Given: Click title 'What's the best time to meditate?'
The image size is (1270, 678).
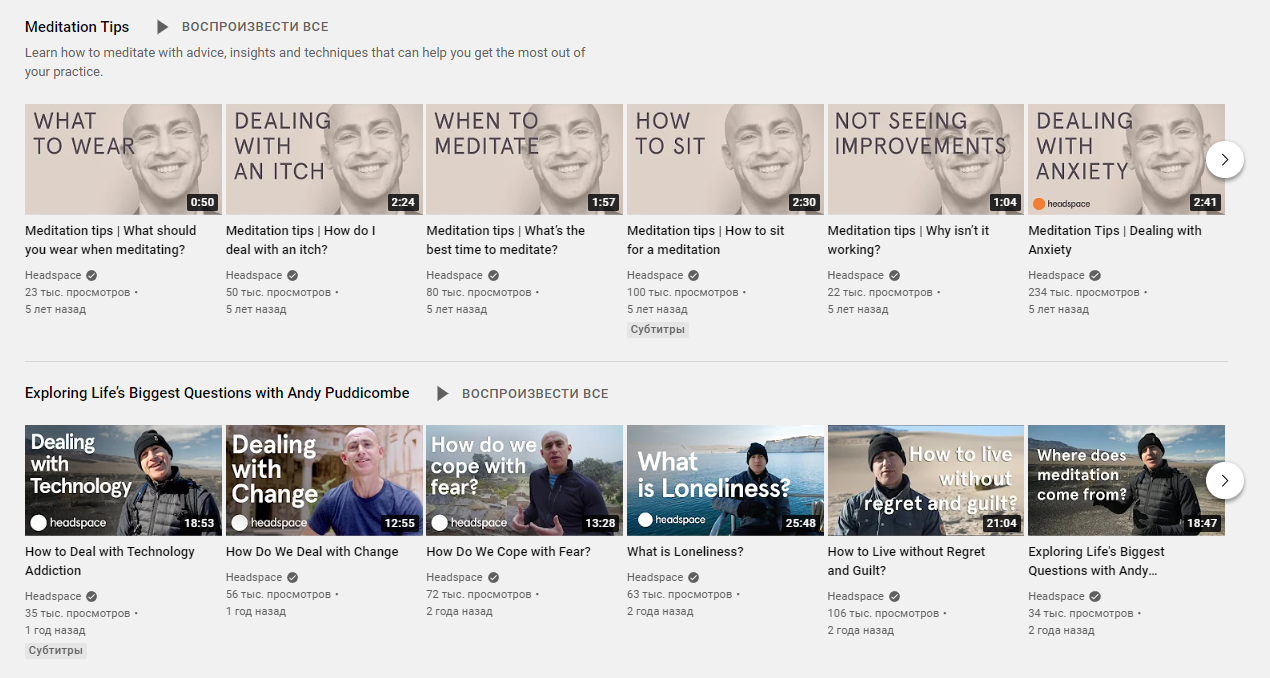Looking at the screenshot, I should coord(506,240).
